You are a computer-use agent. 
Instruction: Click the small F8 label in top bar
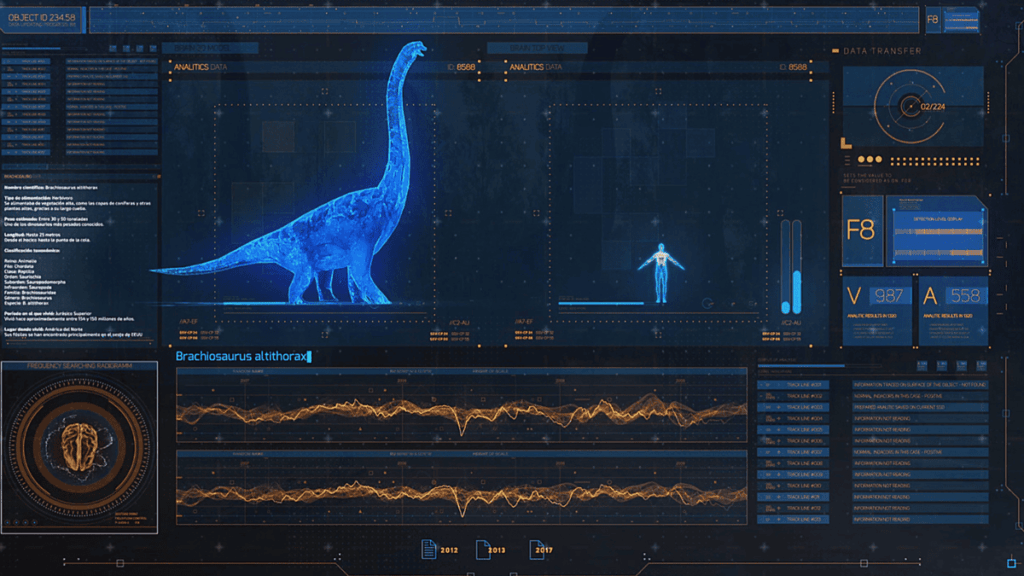point(932,19)
